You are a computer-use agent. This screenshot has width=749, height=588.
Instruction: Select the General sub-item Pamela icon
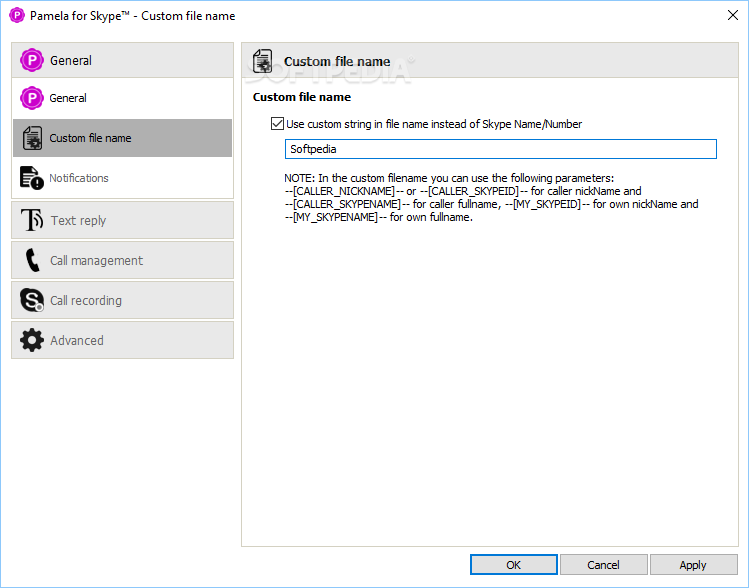(x=32, y=98)
